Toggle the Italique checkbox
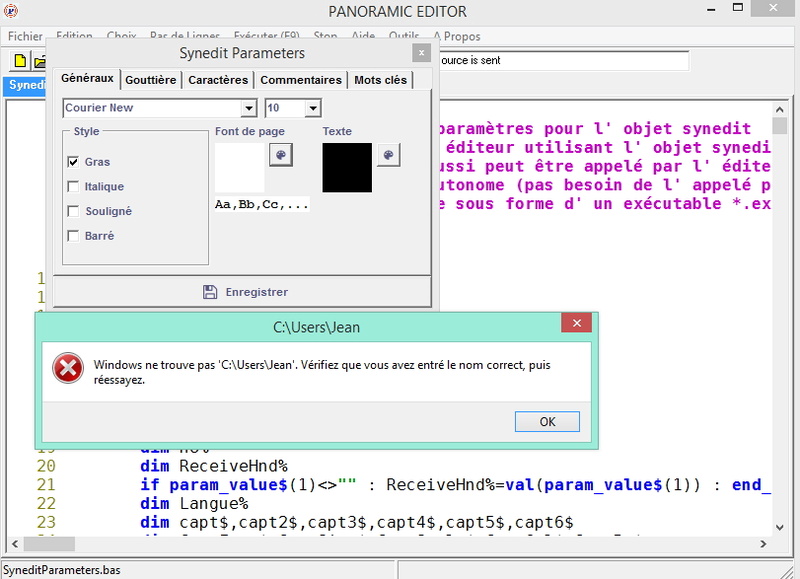Screen dimensions: 800x579 tap(73, 186)
